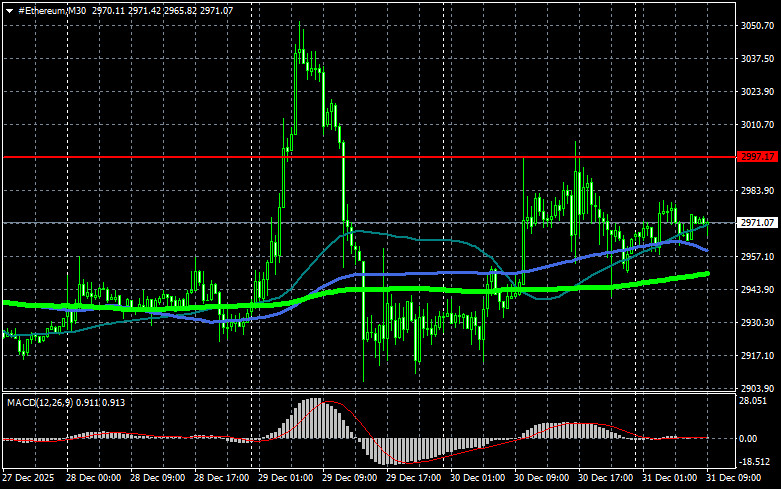Click the 2957.10 price scale label
The image size is (781, 489).
pyautogui.click(x=757, y=257)
